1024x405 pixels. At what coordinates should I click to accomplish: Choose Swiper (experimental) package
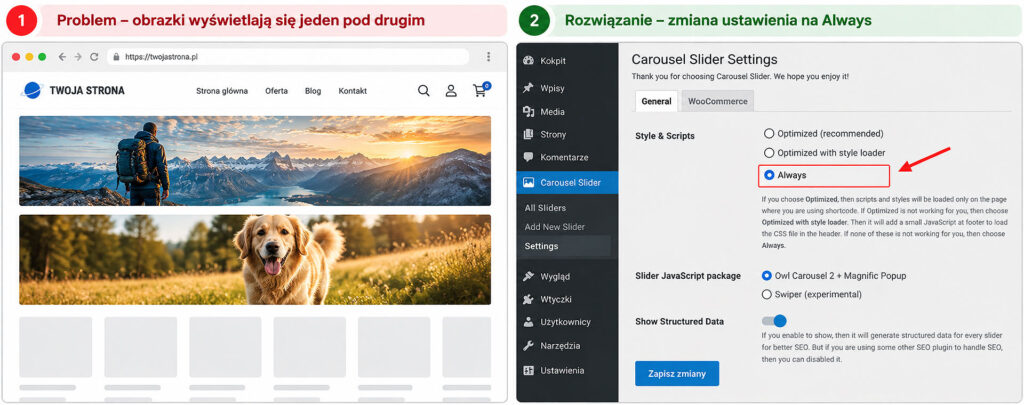point(767,295)
